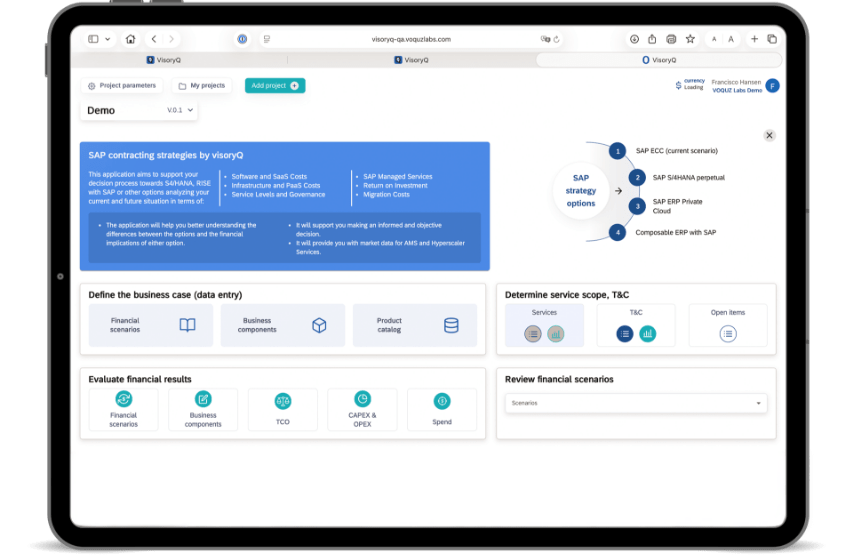Open Business components under Evaluate financial results
The height and width of the screenshot is (557, 853).
click(x=203, y=410)
